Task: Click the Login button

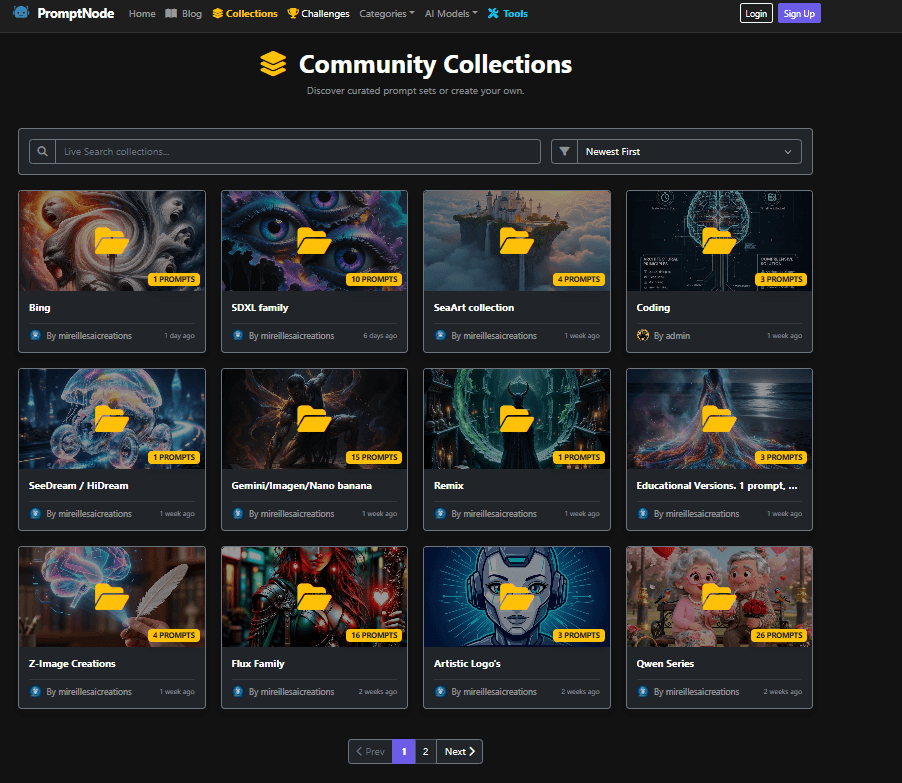Action: (x=756, y=13)
